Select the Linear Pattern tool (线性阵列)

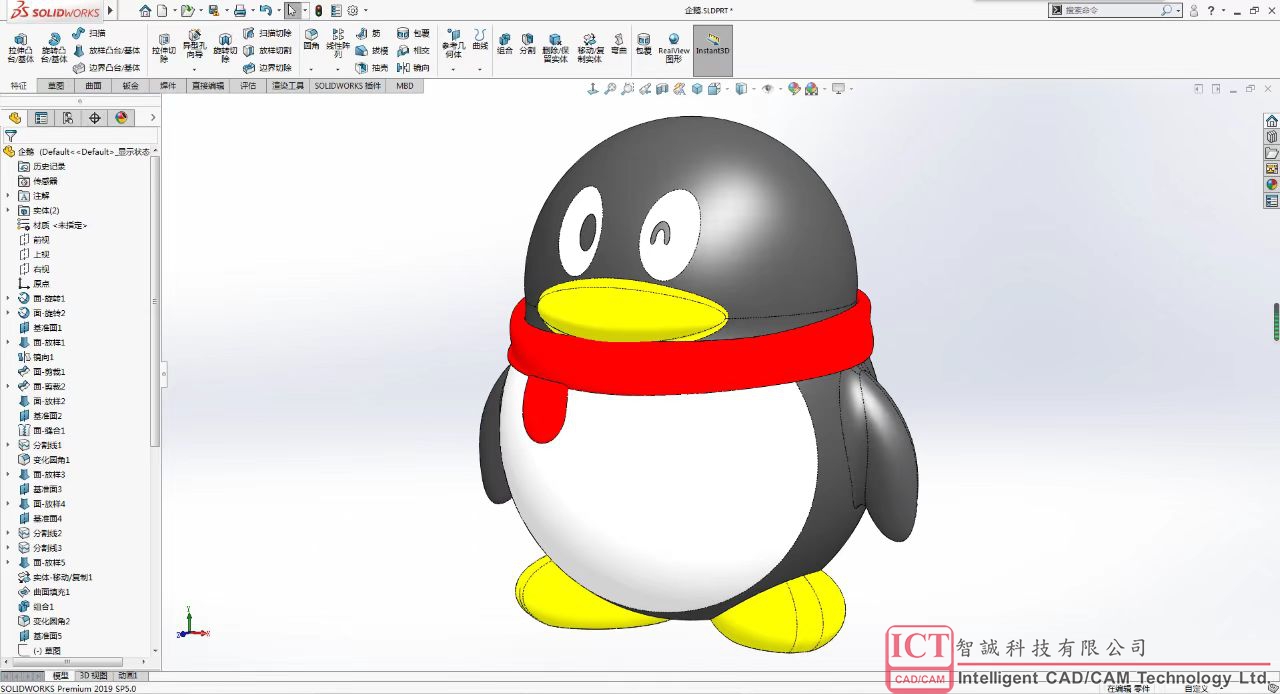tap(338, 42)
